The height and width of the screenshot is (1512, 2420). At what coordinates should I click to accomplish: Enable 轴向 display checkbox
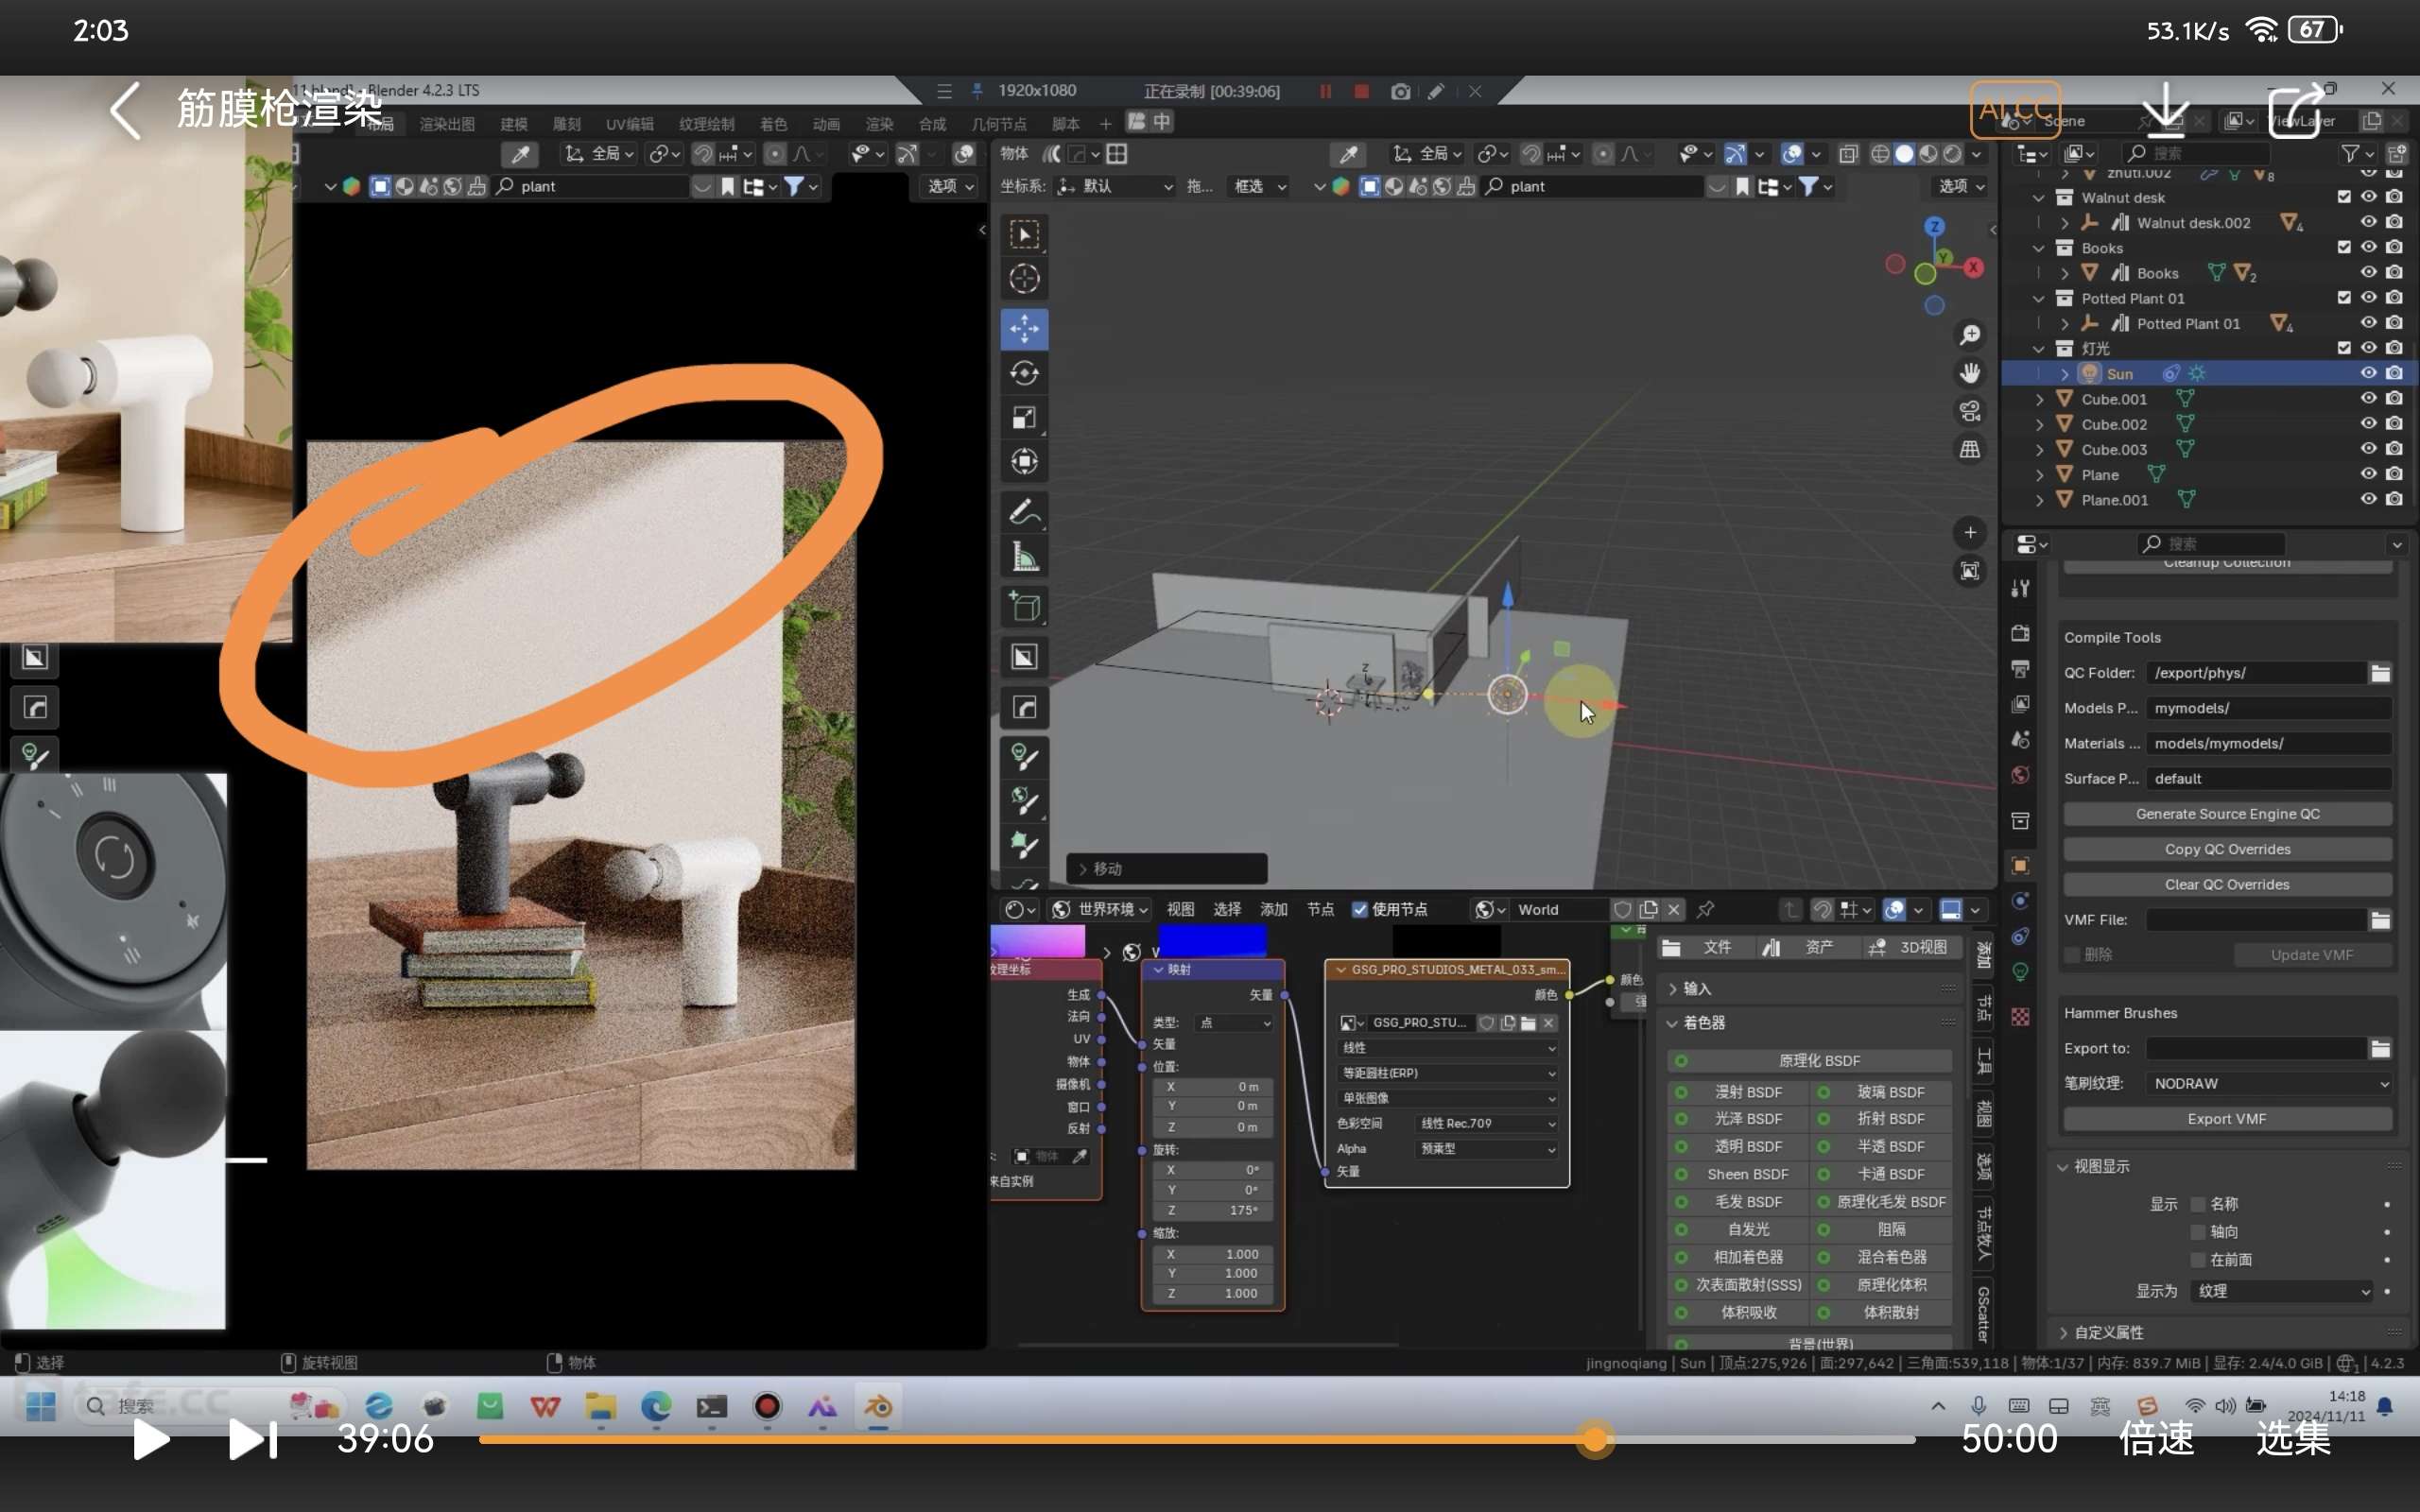tap(2198, 1232)
